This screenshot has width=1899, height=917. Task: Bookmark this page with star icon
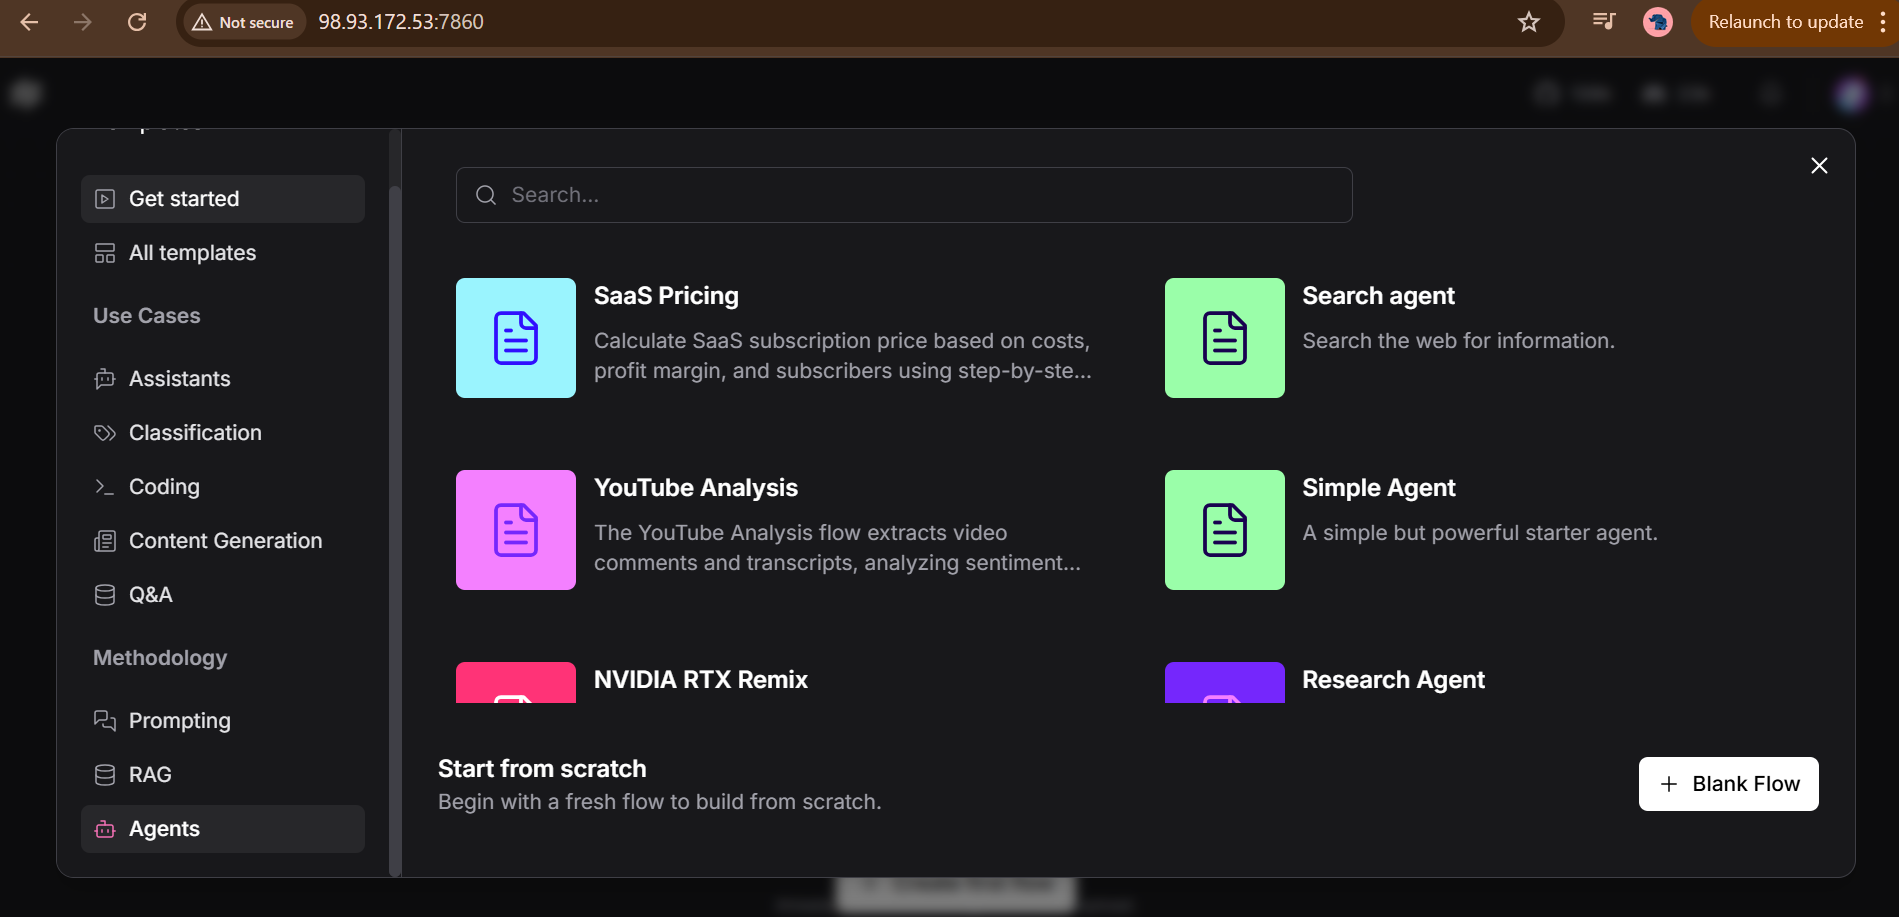[1528, 22]
